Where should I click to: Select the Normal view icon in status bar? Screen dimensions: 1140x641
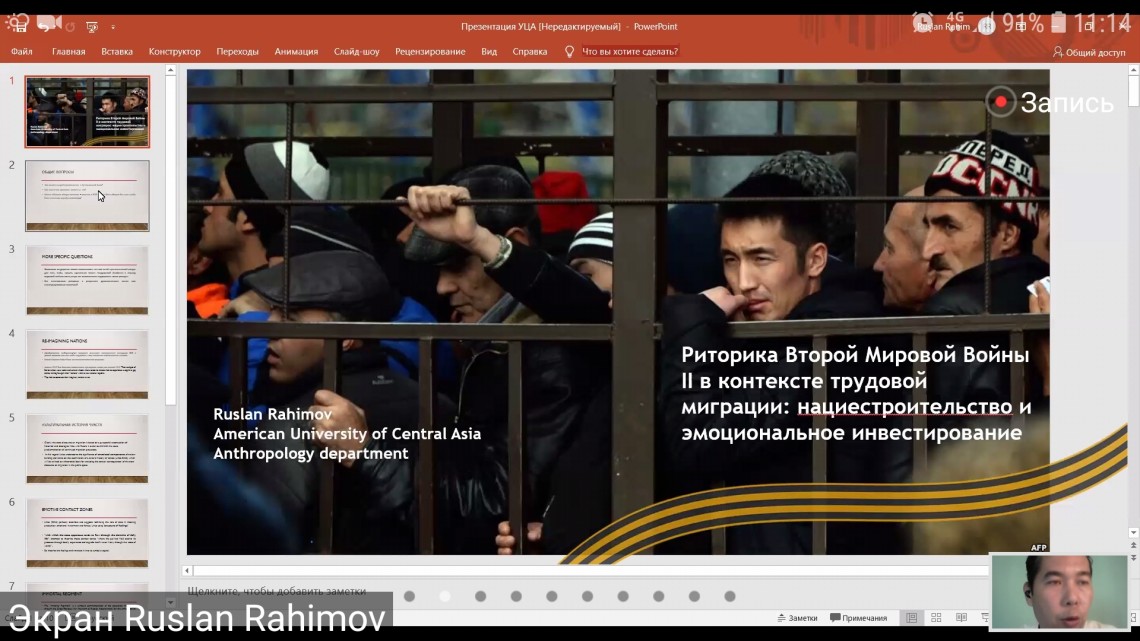point(911,618)
